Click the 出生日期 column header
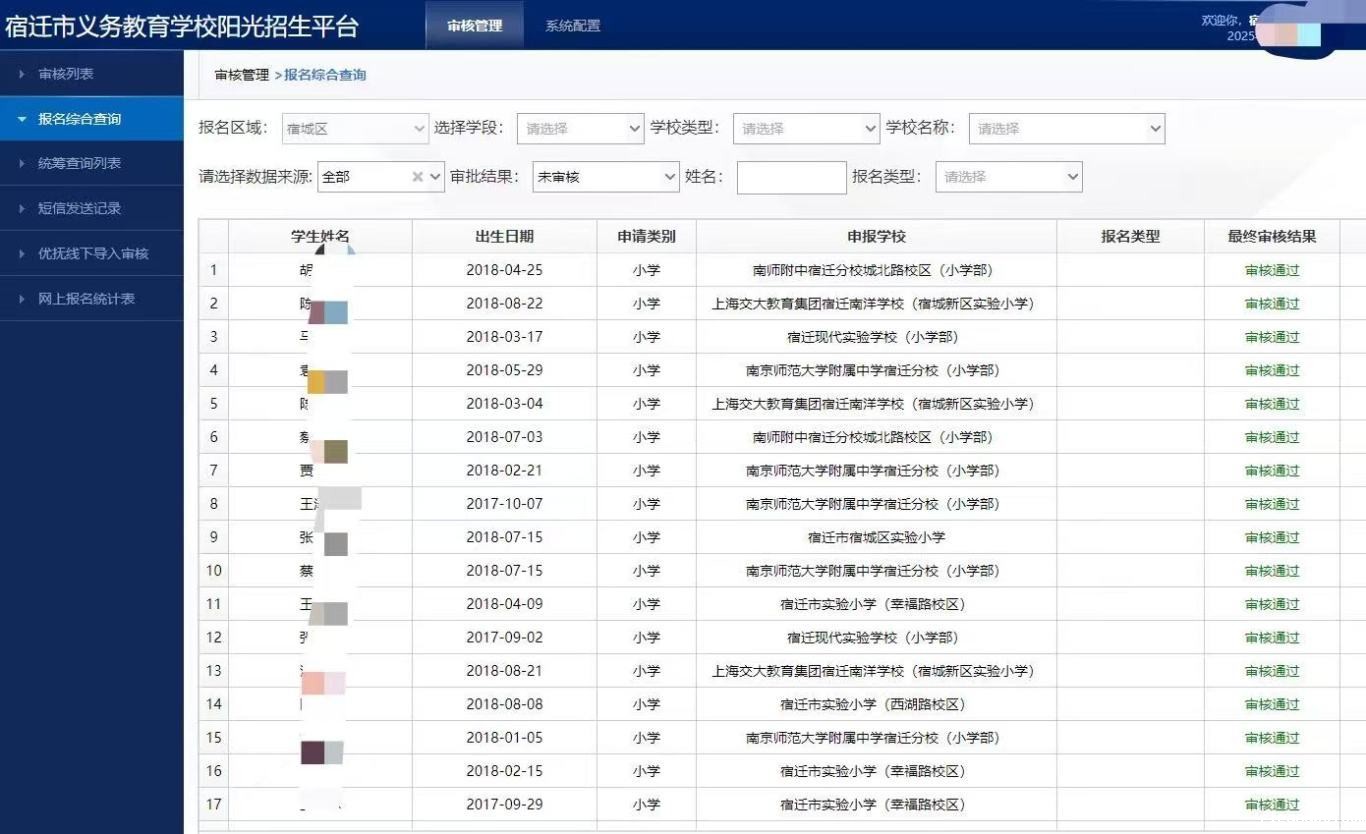Screen dimensions: 1366x834 tap(504, 236)
